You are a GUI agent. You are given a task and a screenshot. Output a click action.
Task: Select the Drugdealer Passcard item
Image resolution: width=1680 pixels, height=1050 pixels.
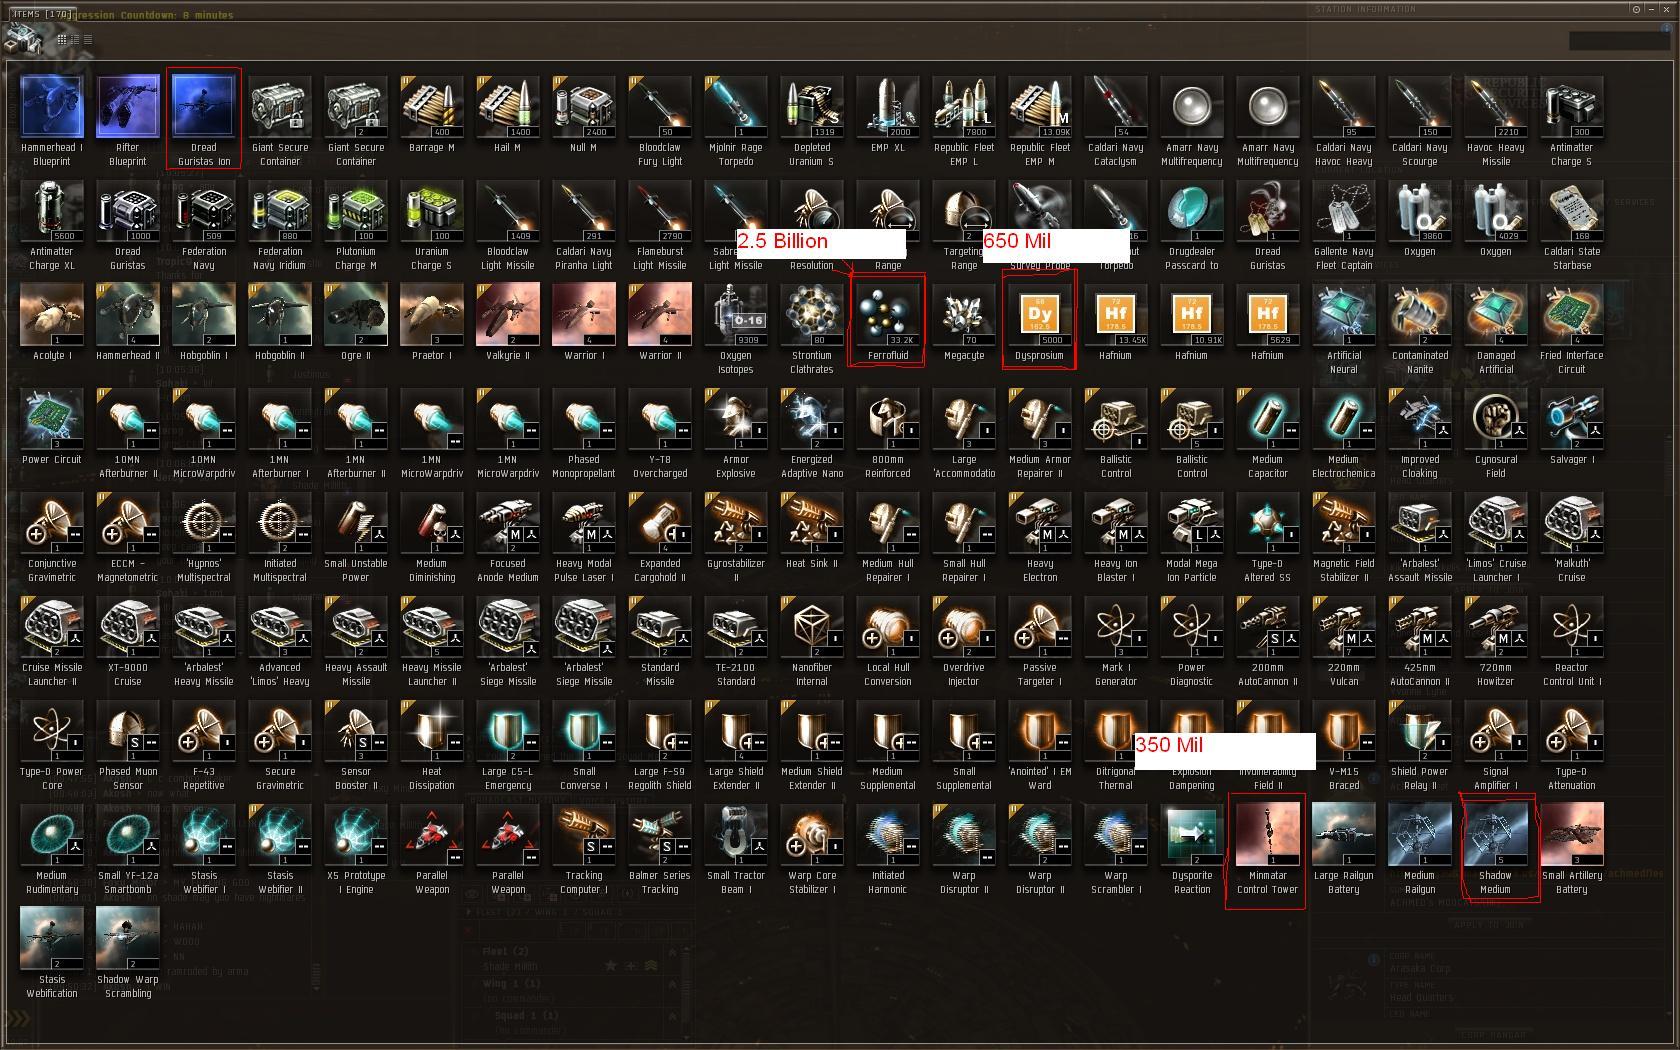[x=1192, y=224]
